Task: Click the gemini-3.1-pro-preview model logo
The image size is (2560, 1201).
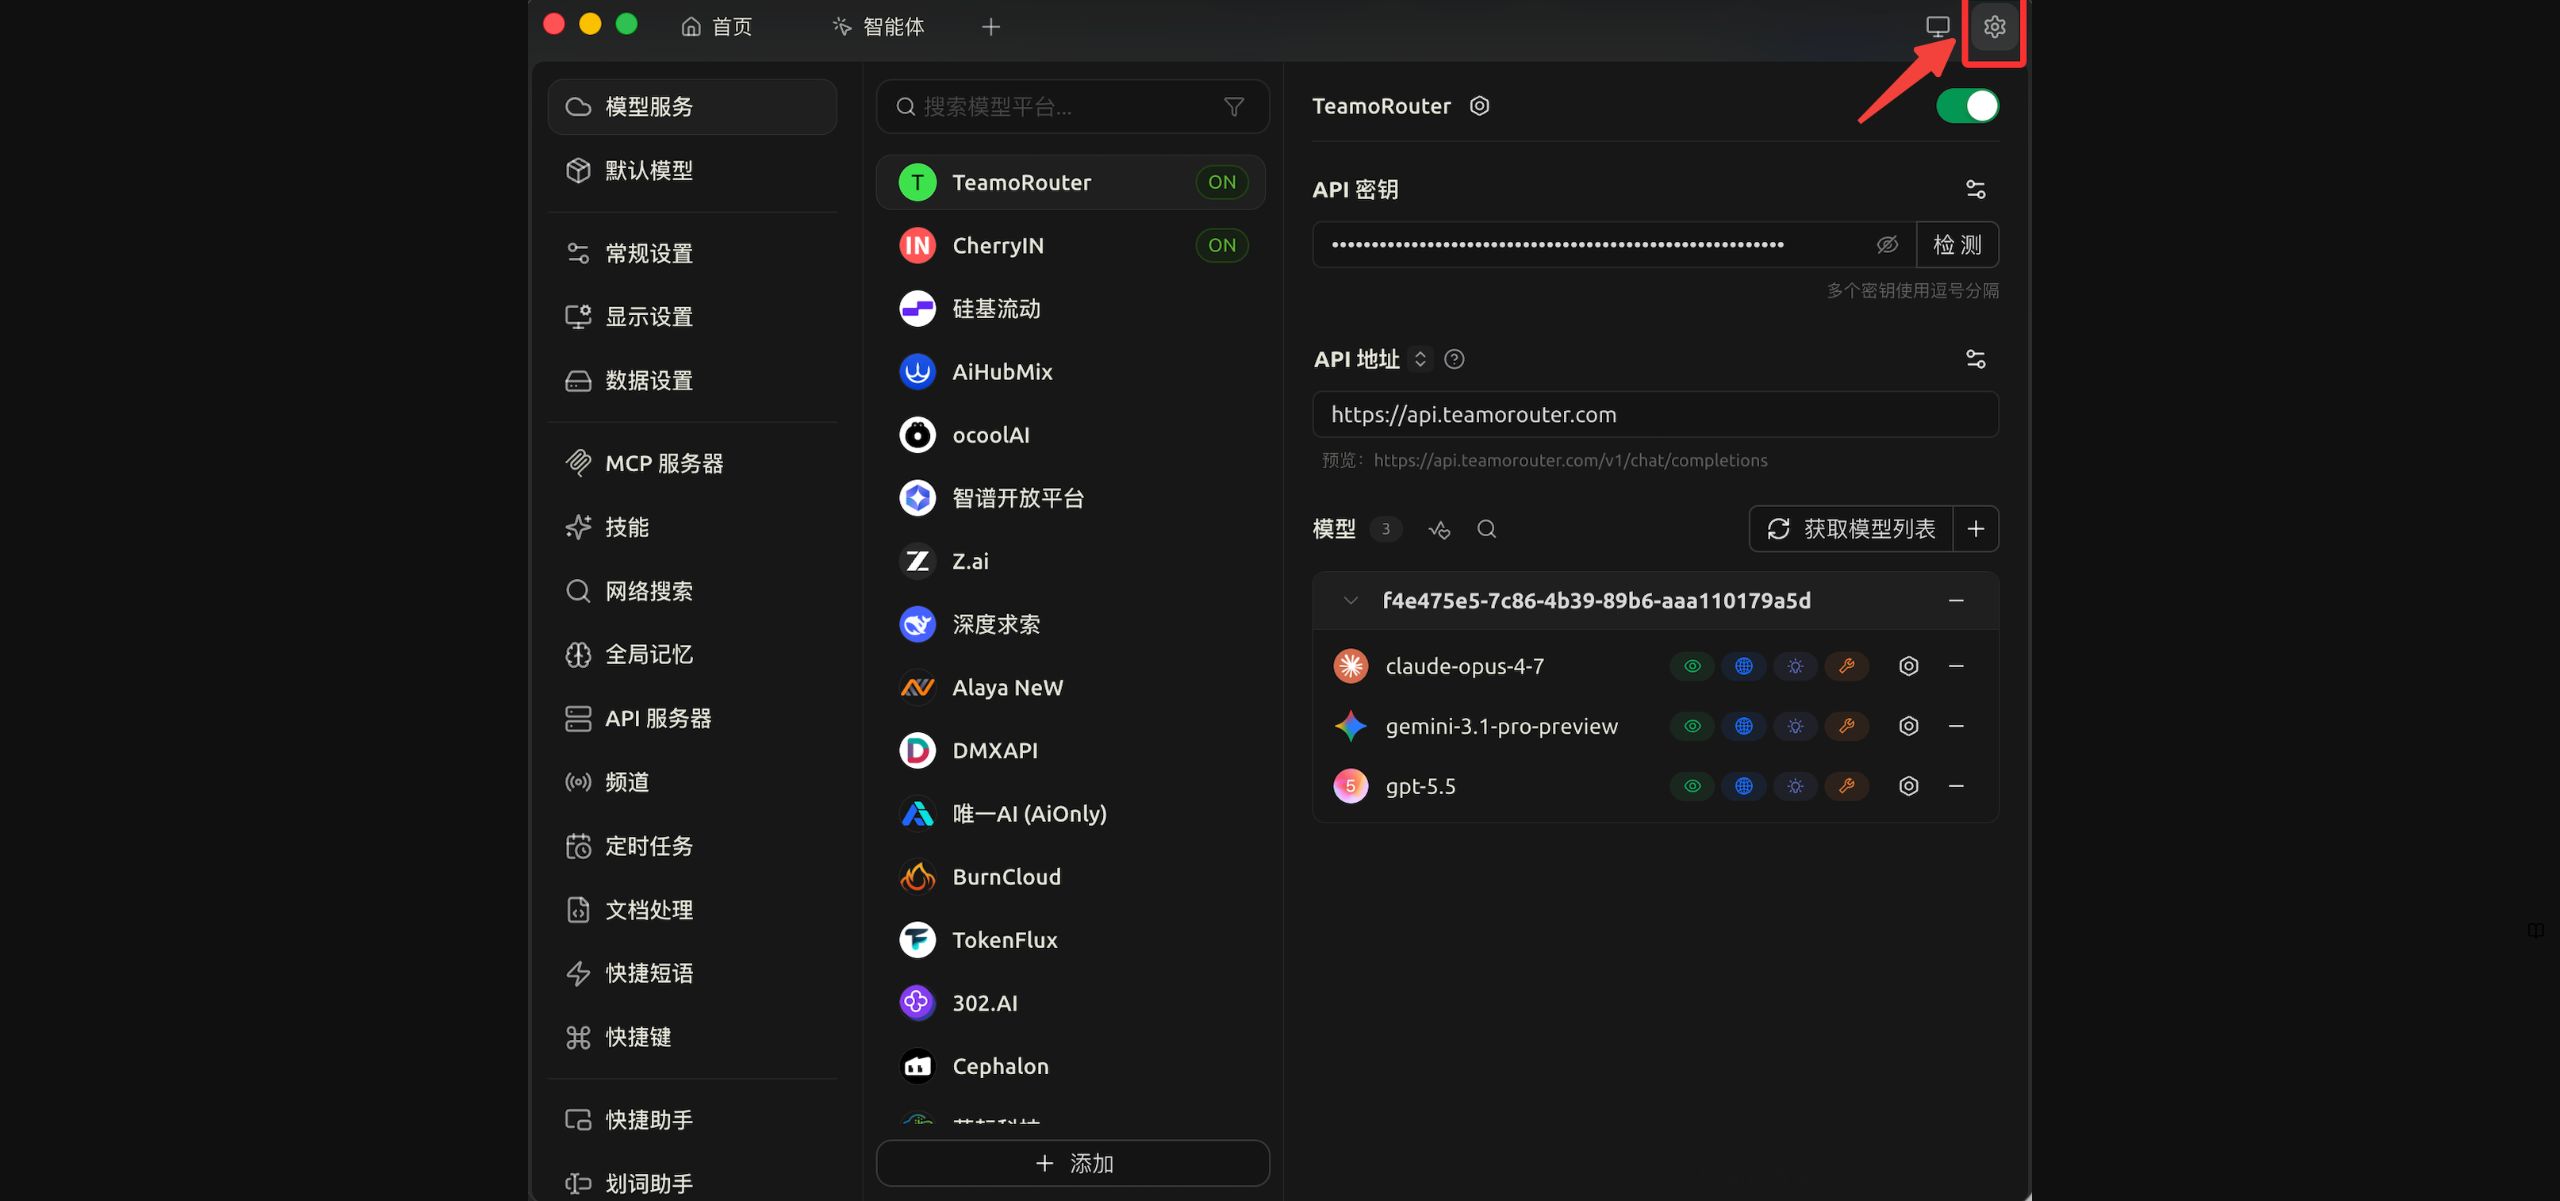Action: click(1351, 726)
